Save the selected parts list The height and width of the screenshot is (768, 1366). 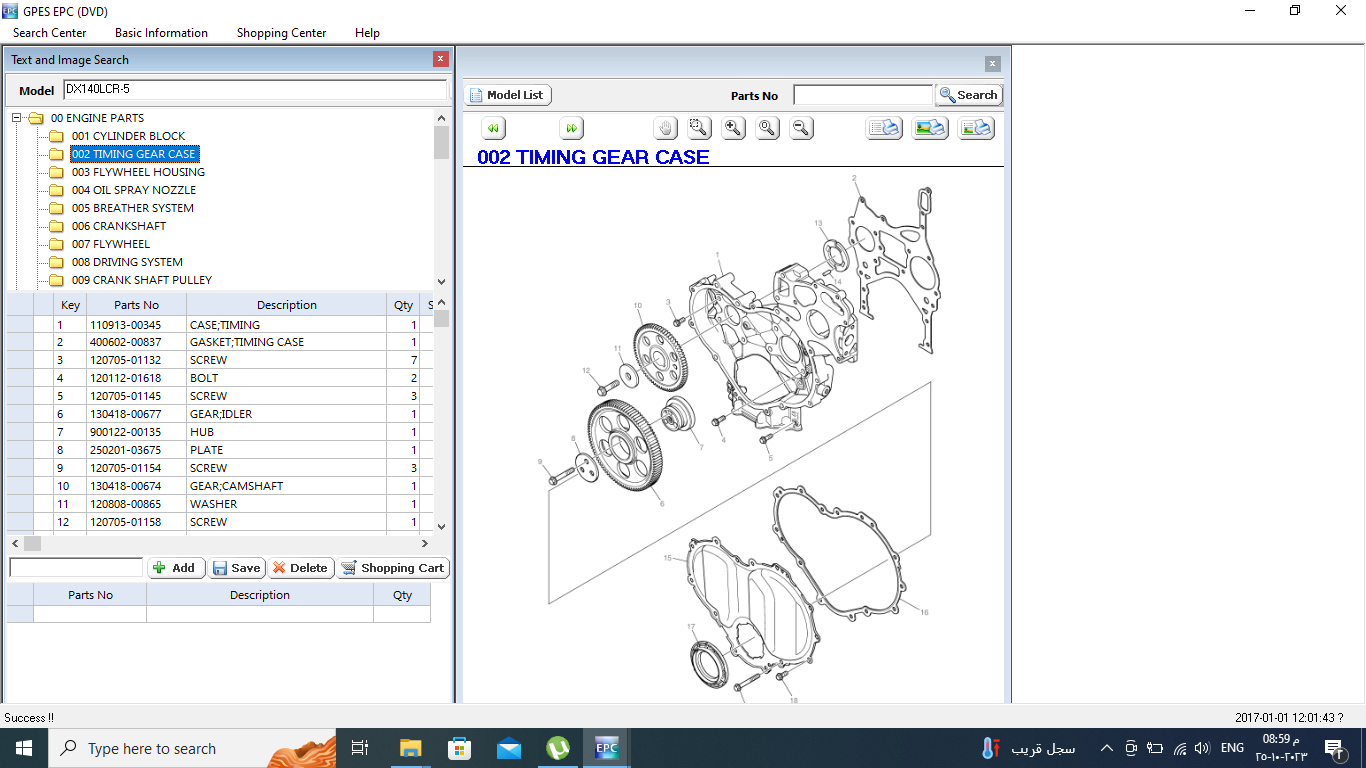tap(237, 568)
